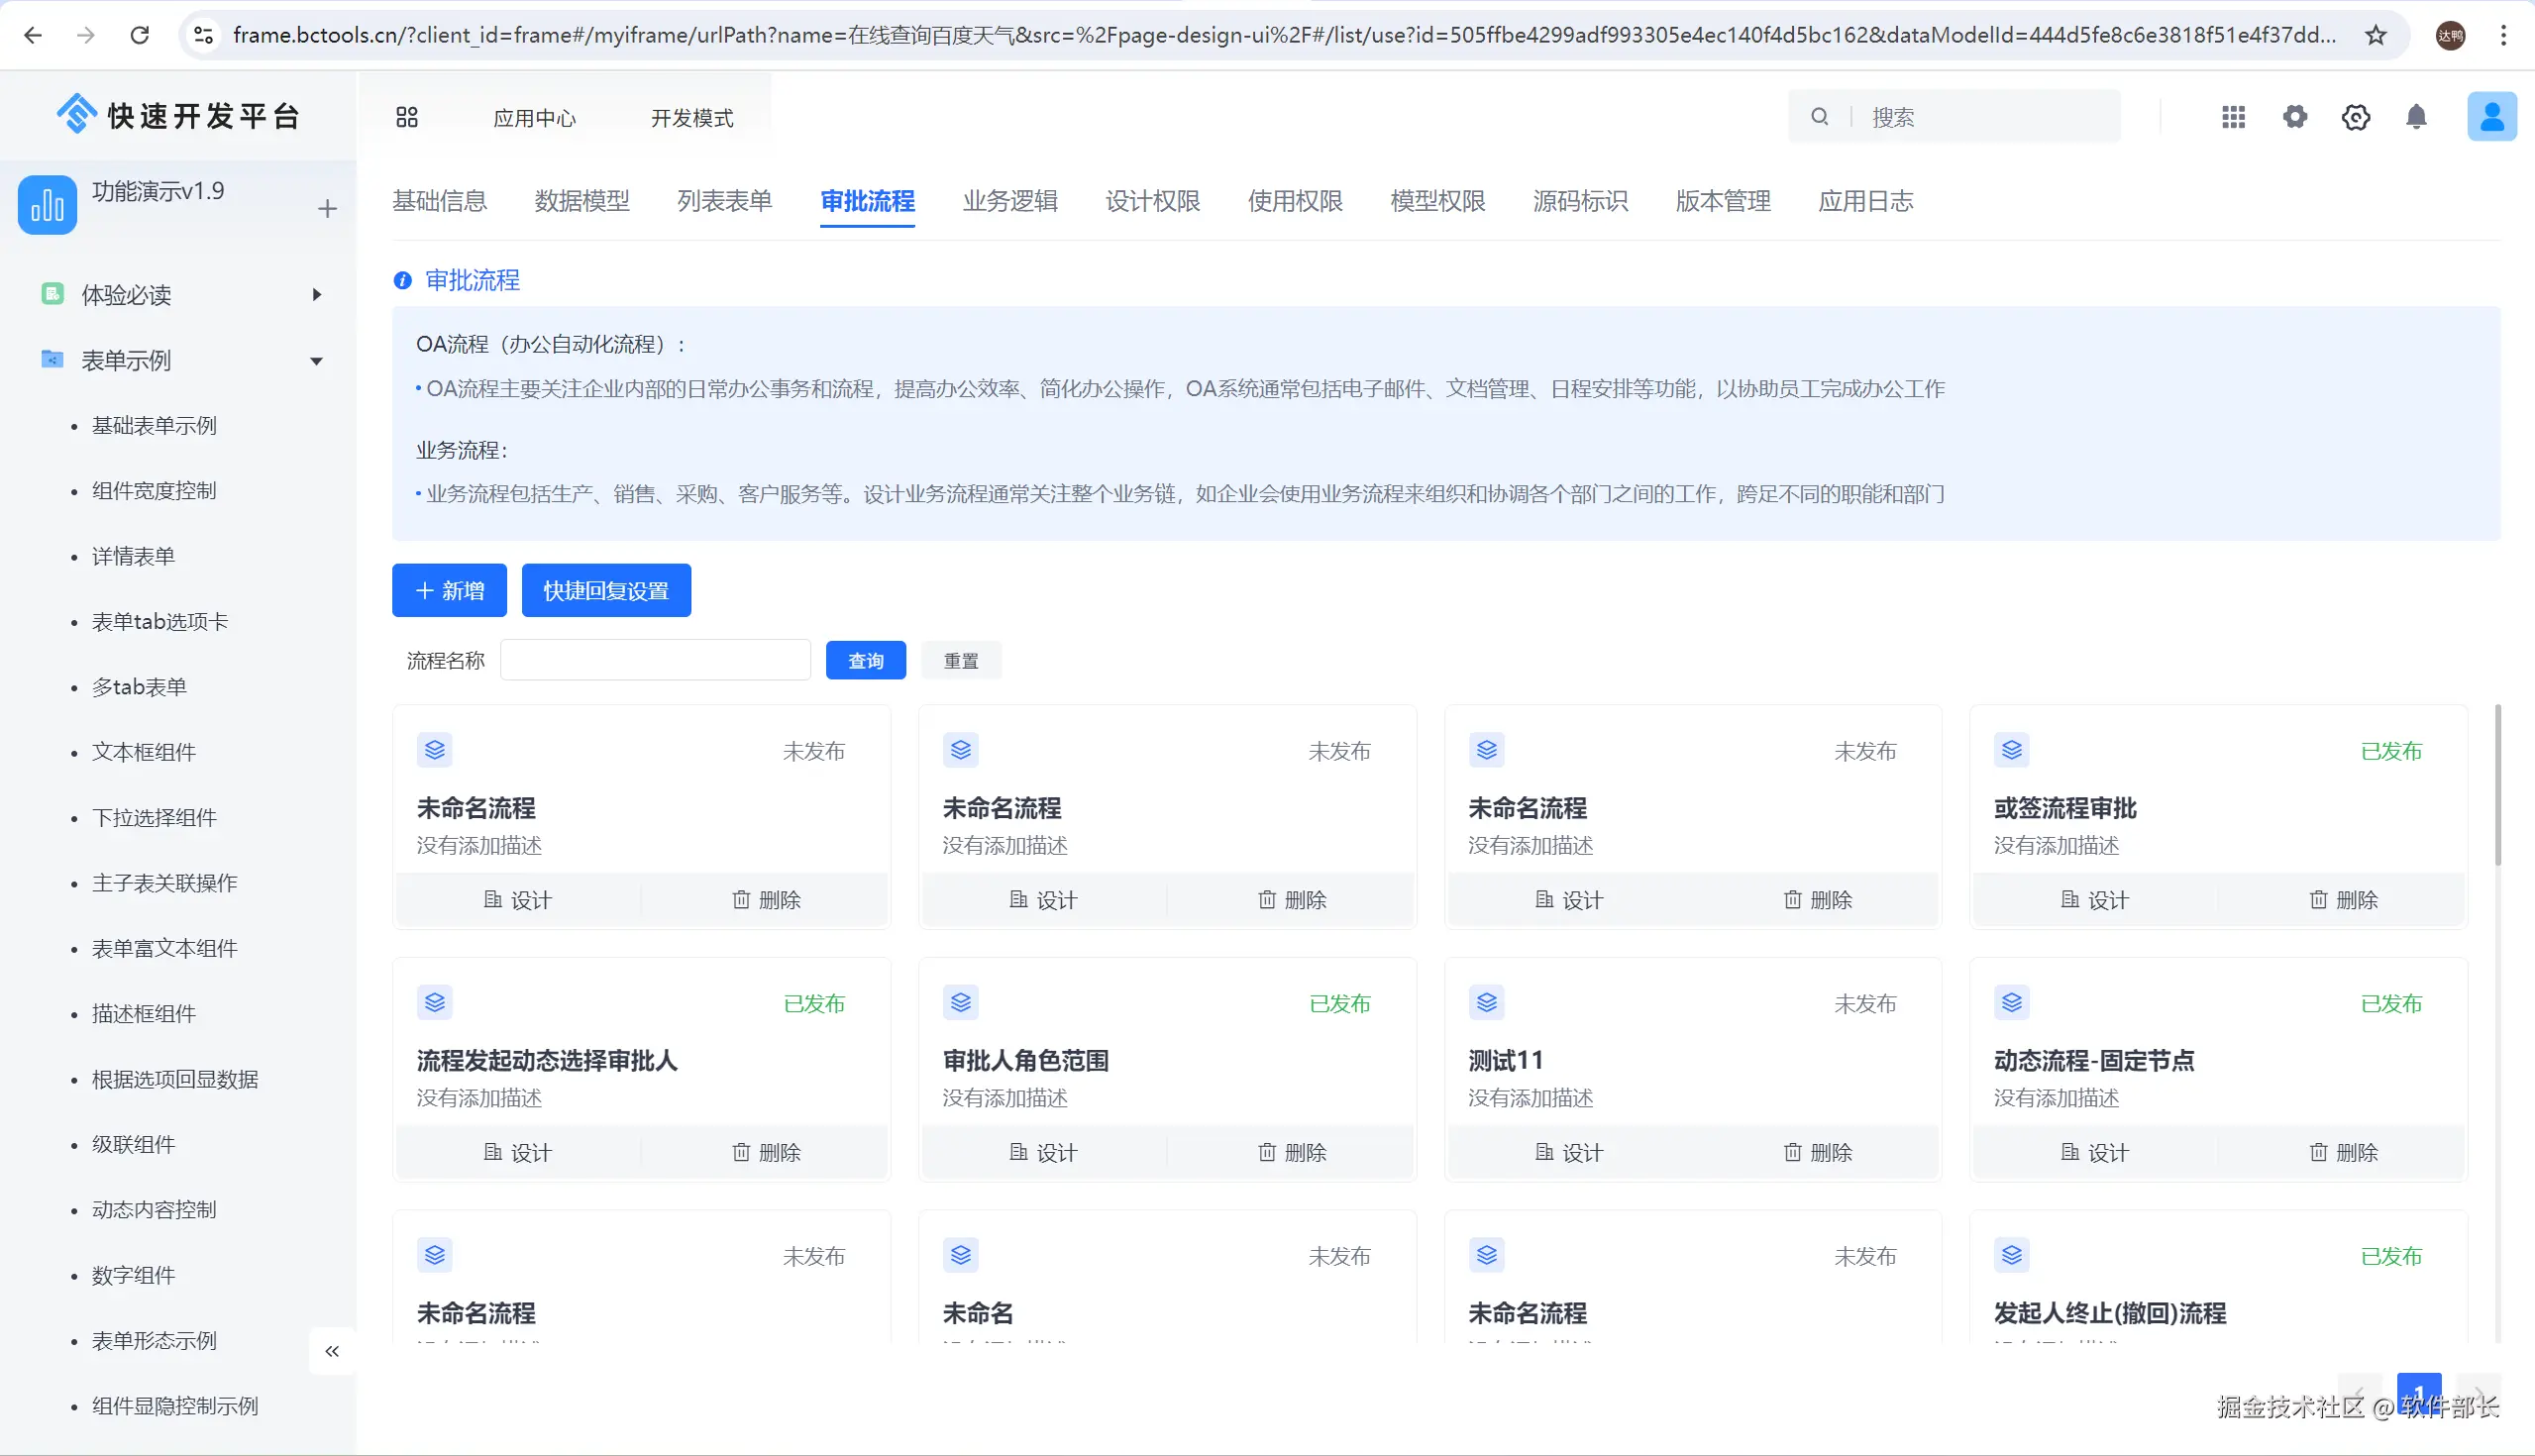Click the 流程名称 input field
The height and width of the screenshot is (1456, 2535).
coord(655,661)
